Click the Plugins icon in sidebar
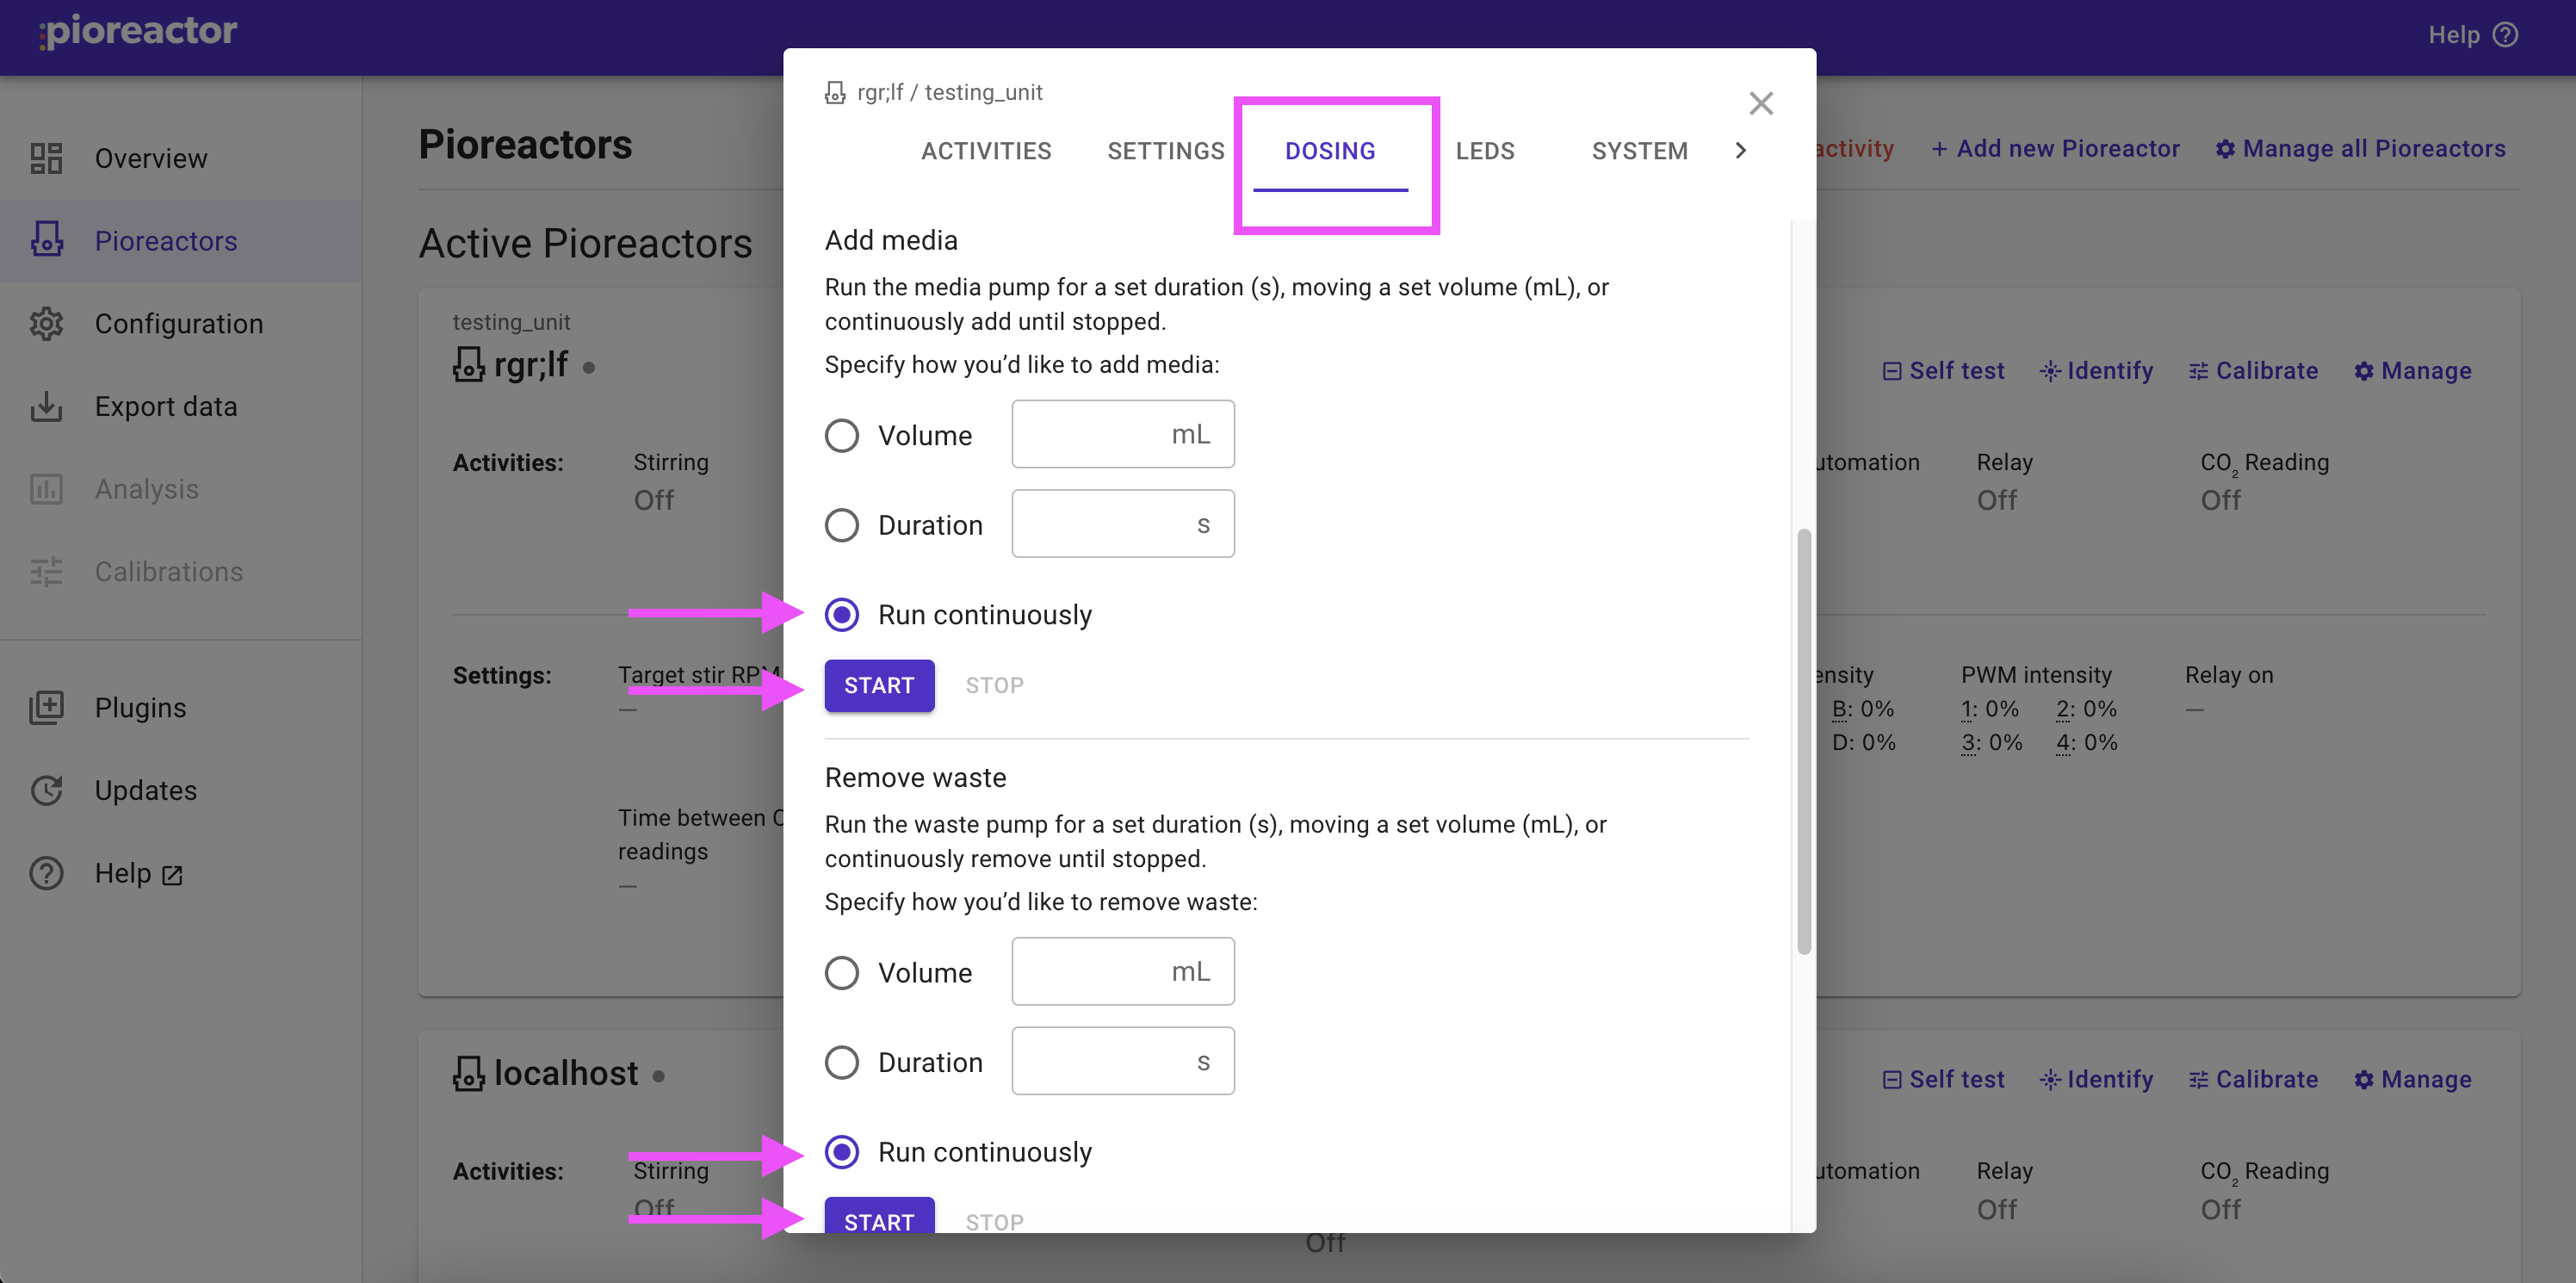 tap(46, 707)
